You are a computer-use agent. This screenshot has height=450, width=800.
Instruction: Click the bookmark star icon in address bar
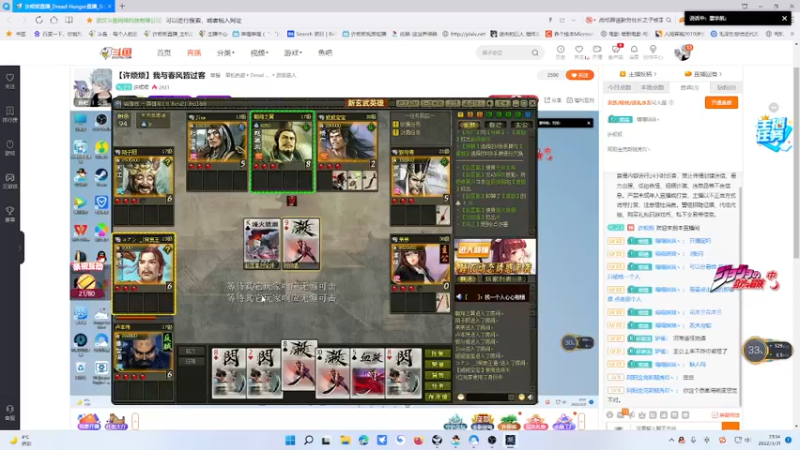[89, 20]
